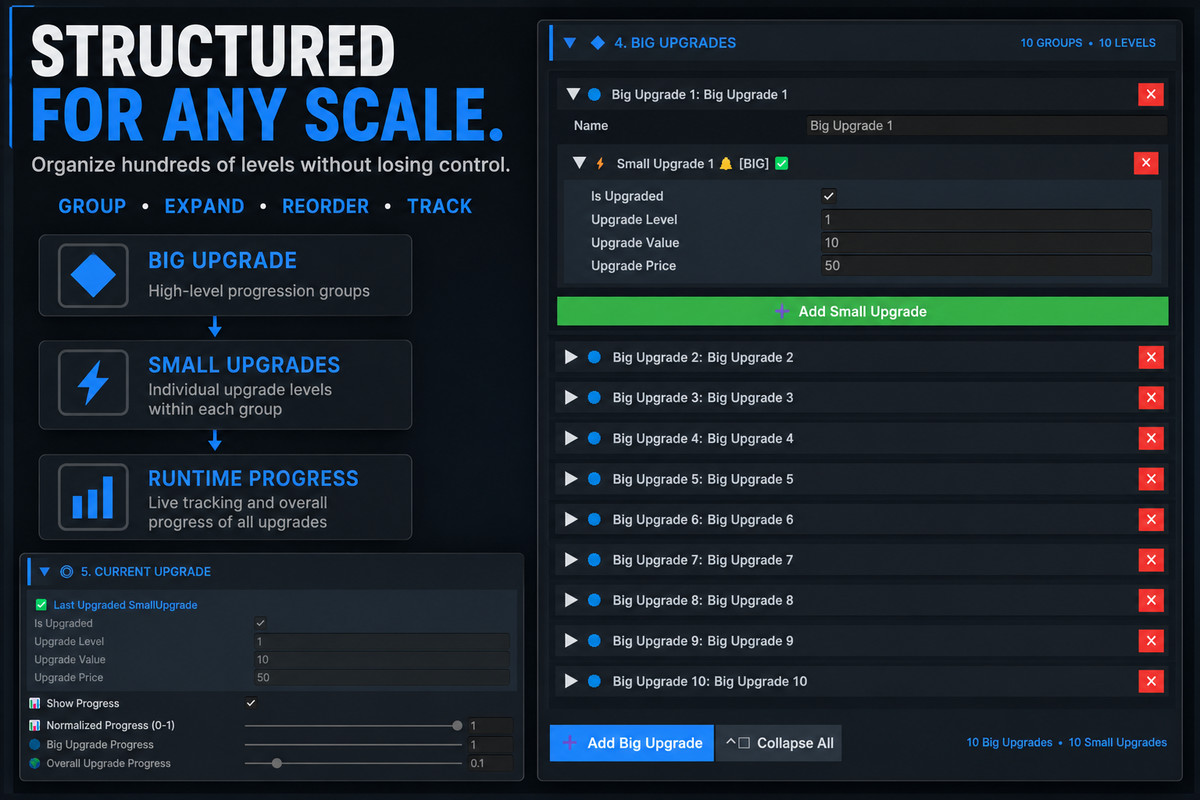Click the chart icon beside Normalized Progress
This screenshot has height=800, width=1200.
point(35,725)
